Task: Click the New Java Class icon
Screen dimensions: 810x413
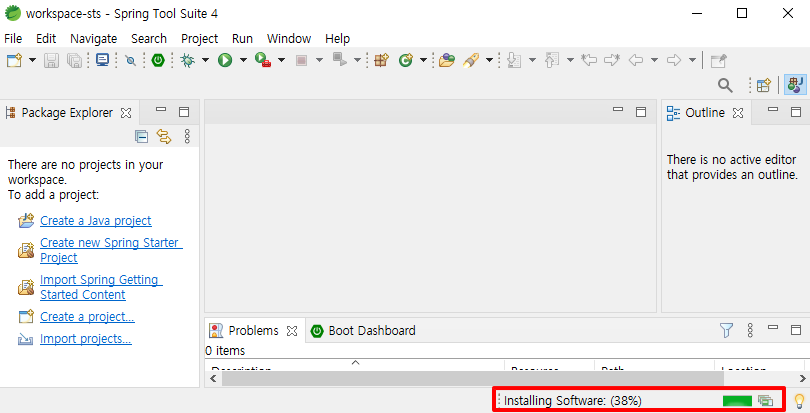Action: [x=406, y=60]
